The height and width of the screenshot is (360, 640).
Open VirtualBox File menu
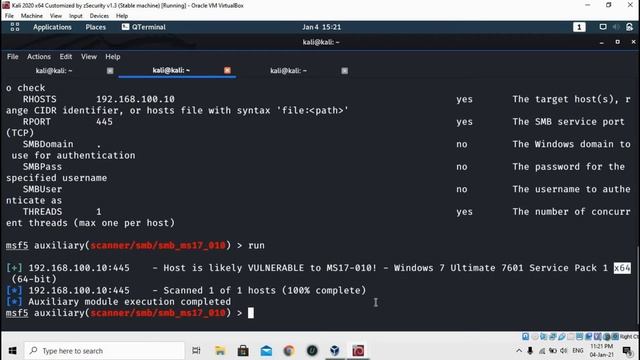click(x=9, y=16)
